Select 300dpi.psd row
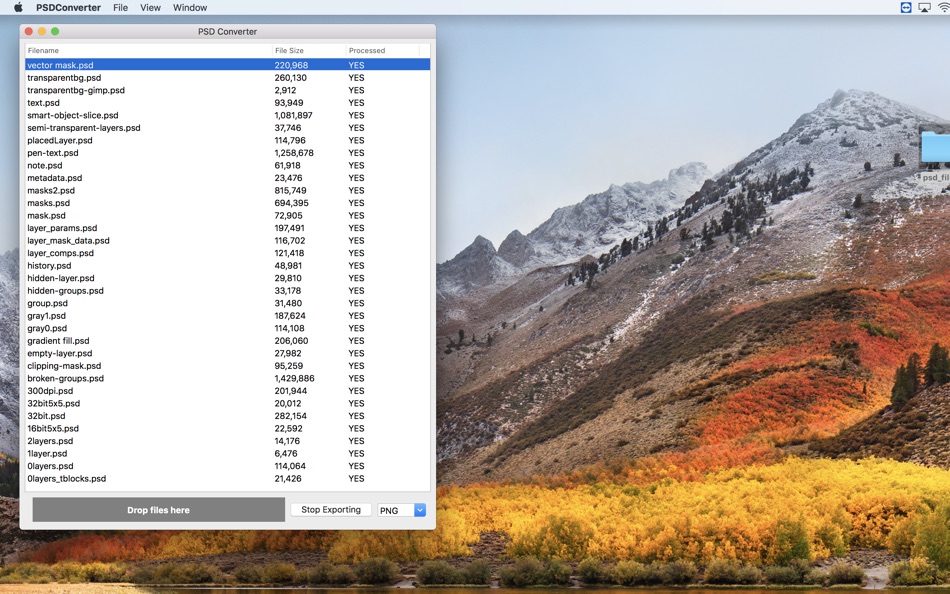 click(228, 390)
